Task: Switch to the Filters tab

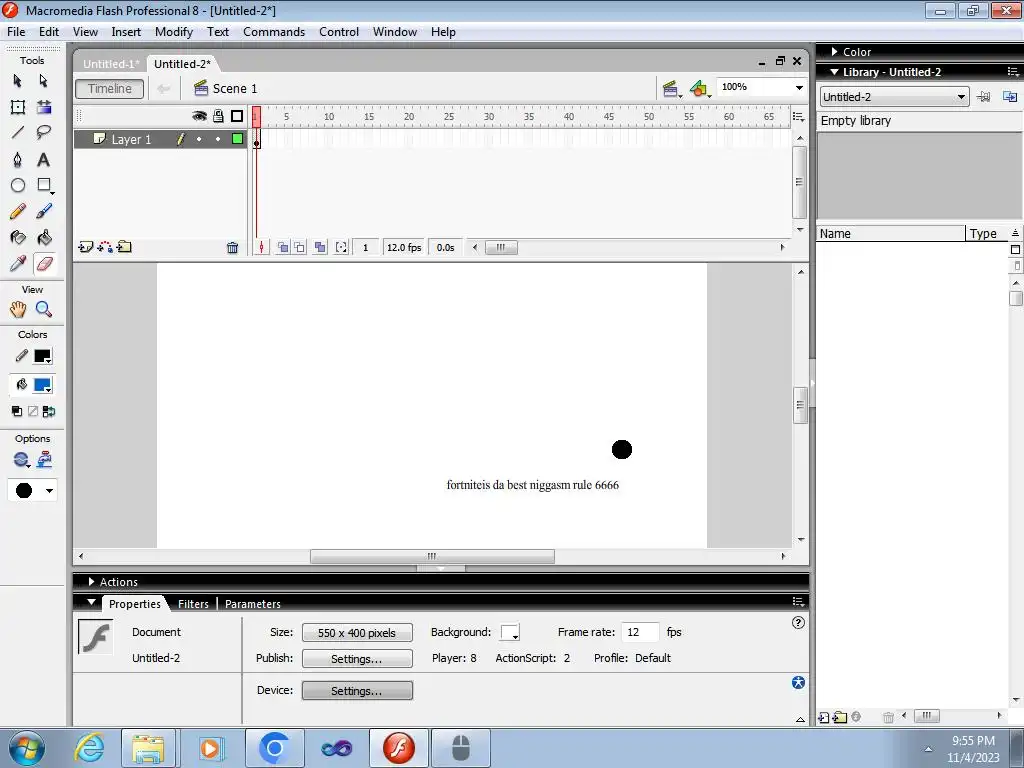Action: 193,604
